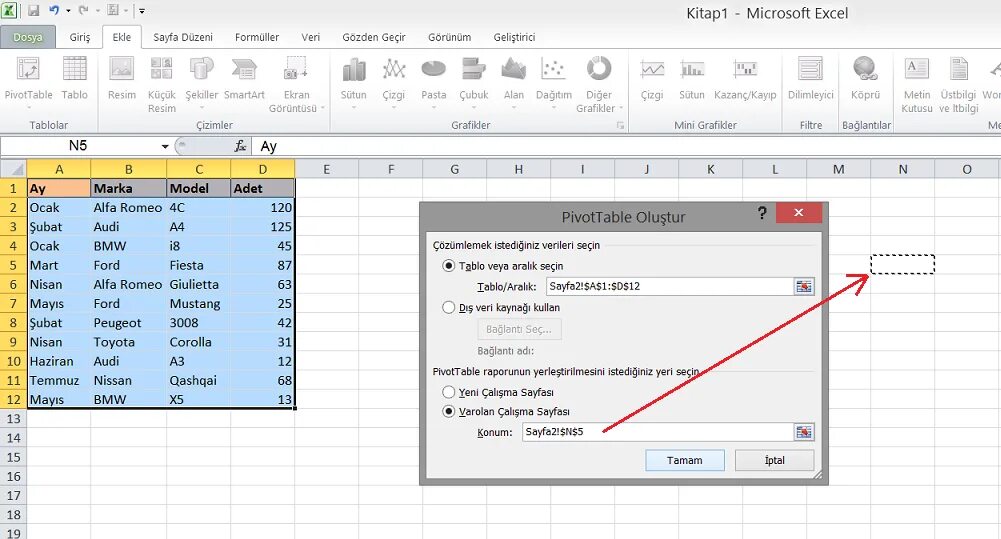Expand the Grafikler group dialog launcher

point(620,126)
